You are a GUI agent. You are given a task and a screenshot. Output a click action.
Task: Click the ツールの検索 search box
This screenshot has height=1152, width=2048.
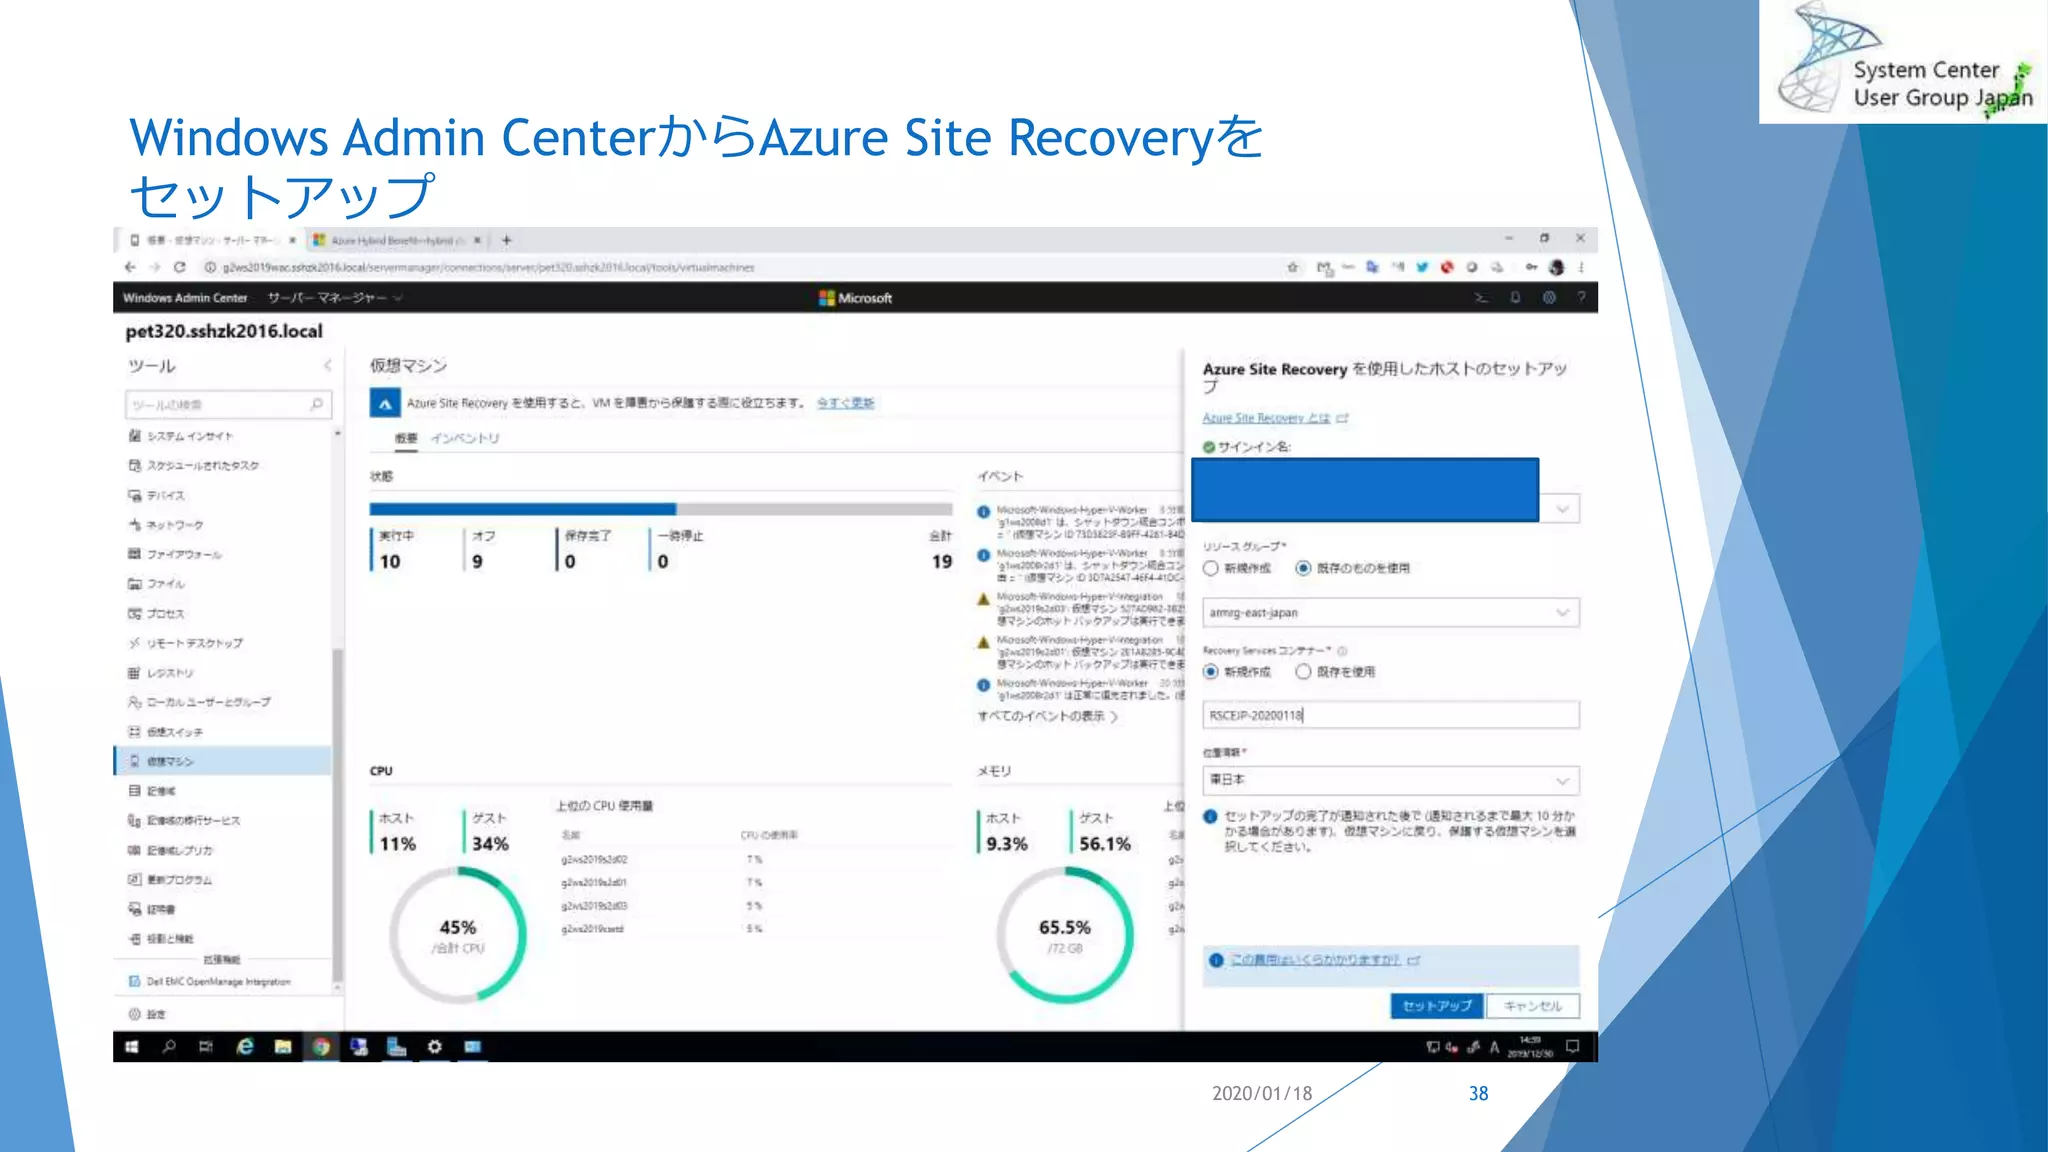228,404
